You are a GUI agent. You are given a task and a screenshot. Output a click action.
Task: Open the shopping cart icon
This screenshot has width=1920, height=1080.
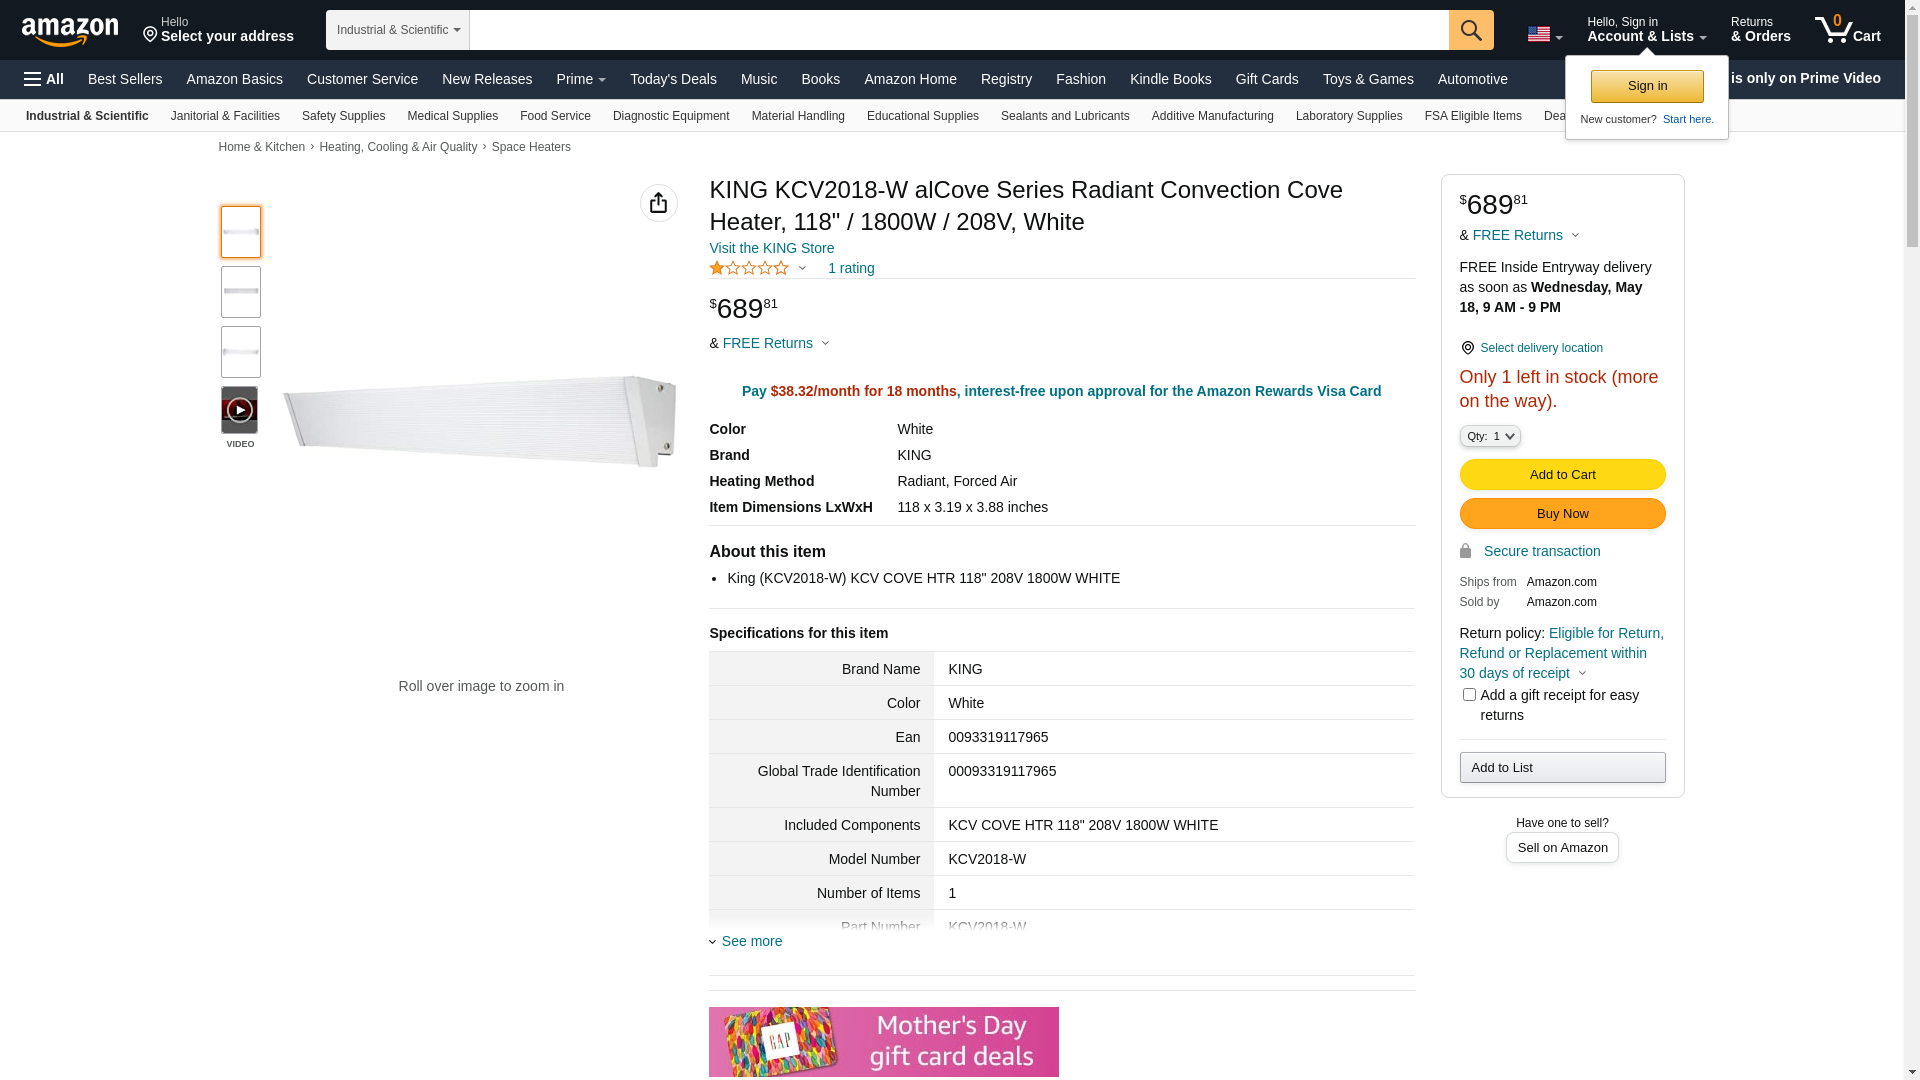[1846, 30]
